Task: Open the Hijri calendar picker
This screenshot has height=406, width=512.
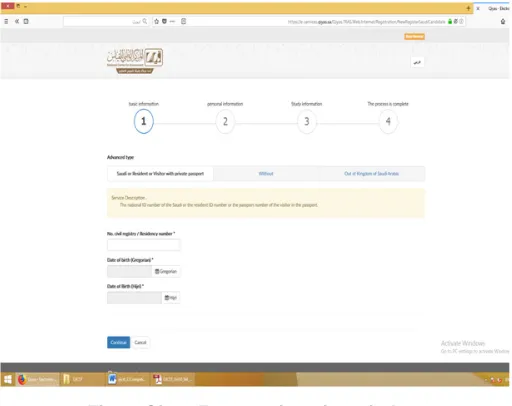Action: pyautogui.click(x=171, y=298)
